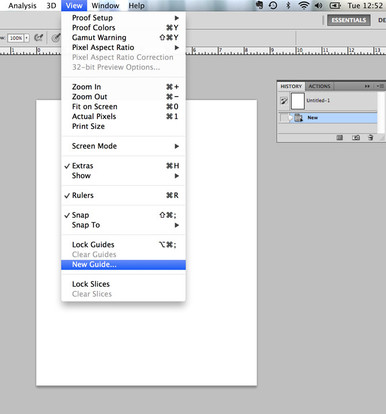Disable the checked Snap option
Screen dimensions: 386x414
(123, 215)
